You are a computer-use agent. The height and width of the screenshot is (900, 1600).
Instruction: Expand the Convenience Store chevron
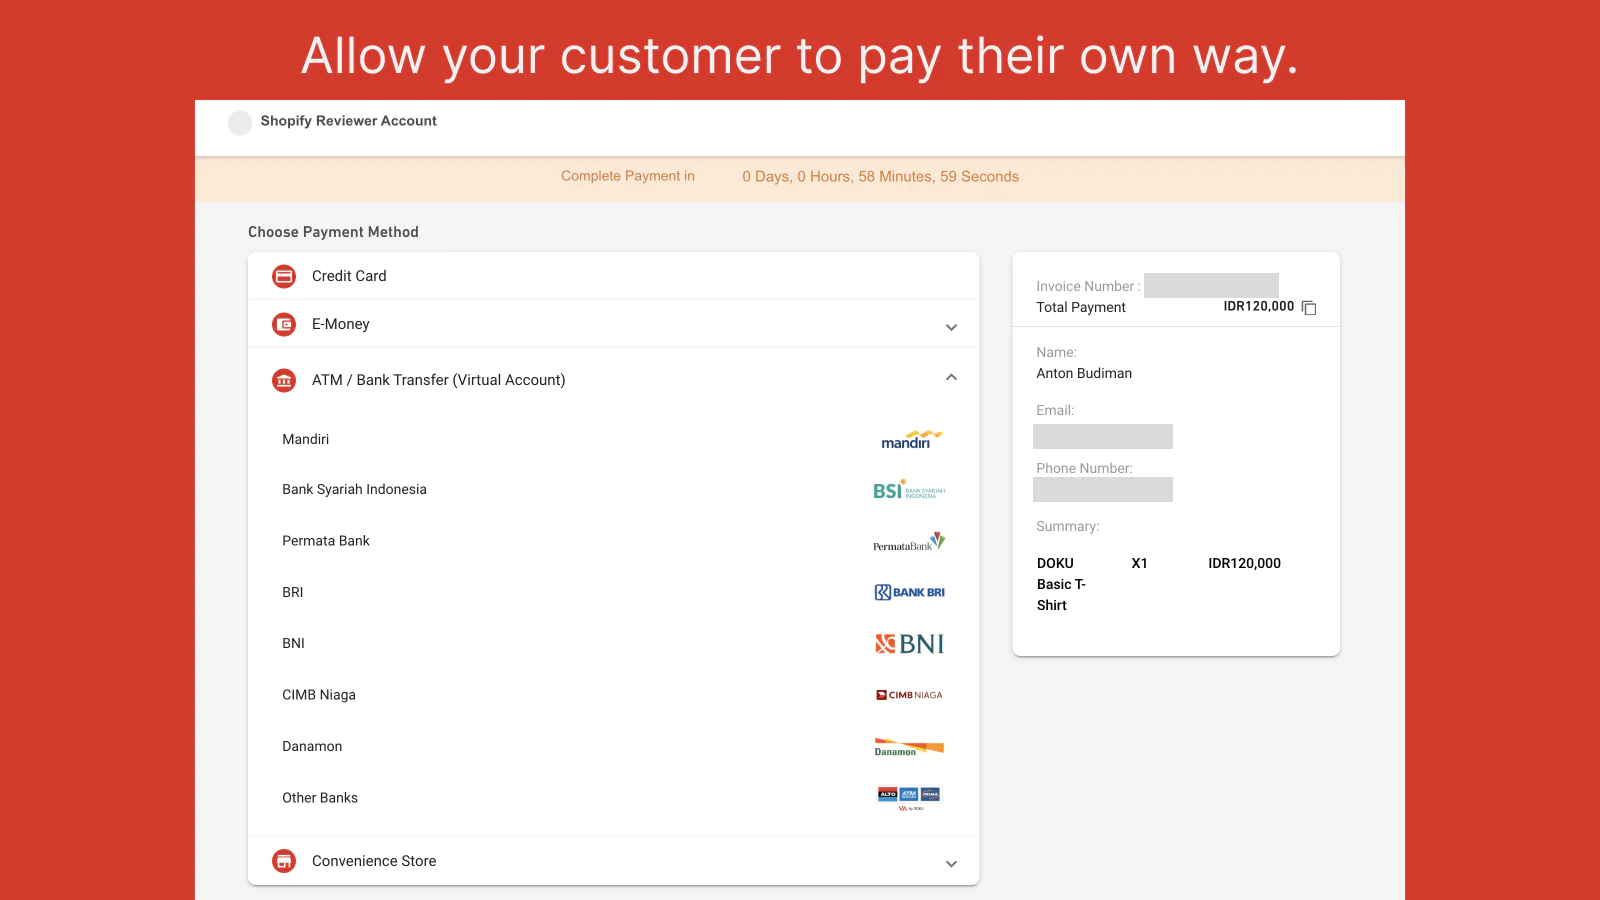[x=951, y=863]
